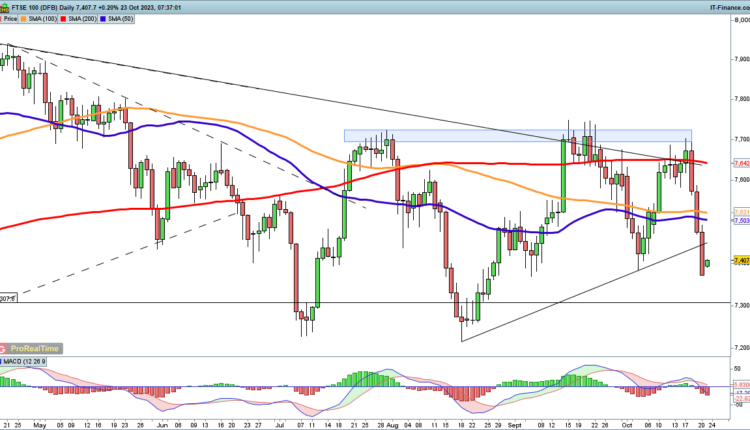
Task: Open the Daily timeframe selector in title
Action: tap(70, 5)
